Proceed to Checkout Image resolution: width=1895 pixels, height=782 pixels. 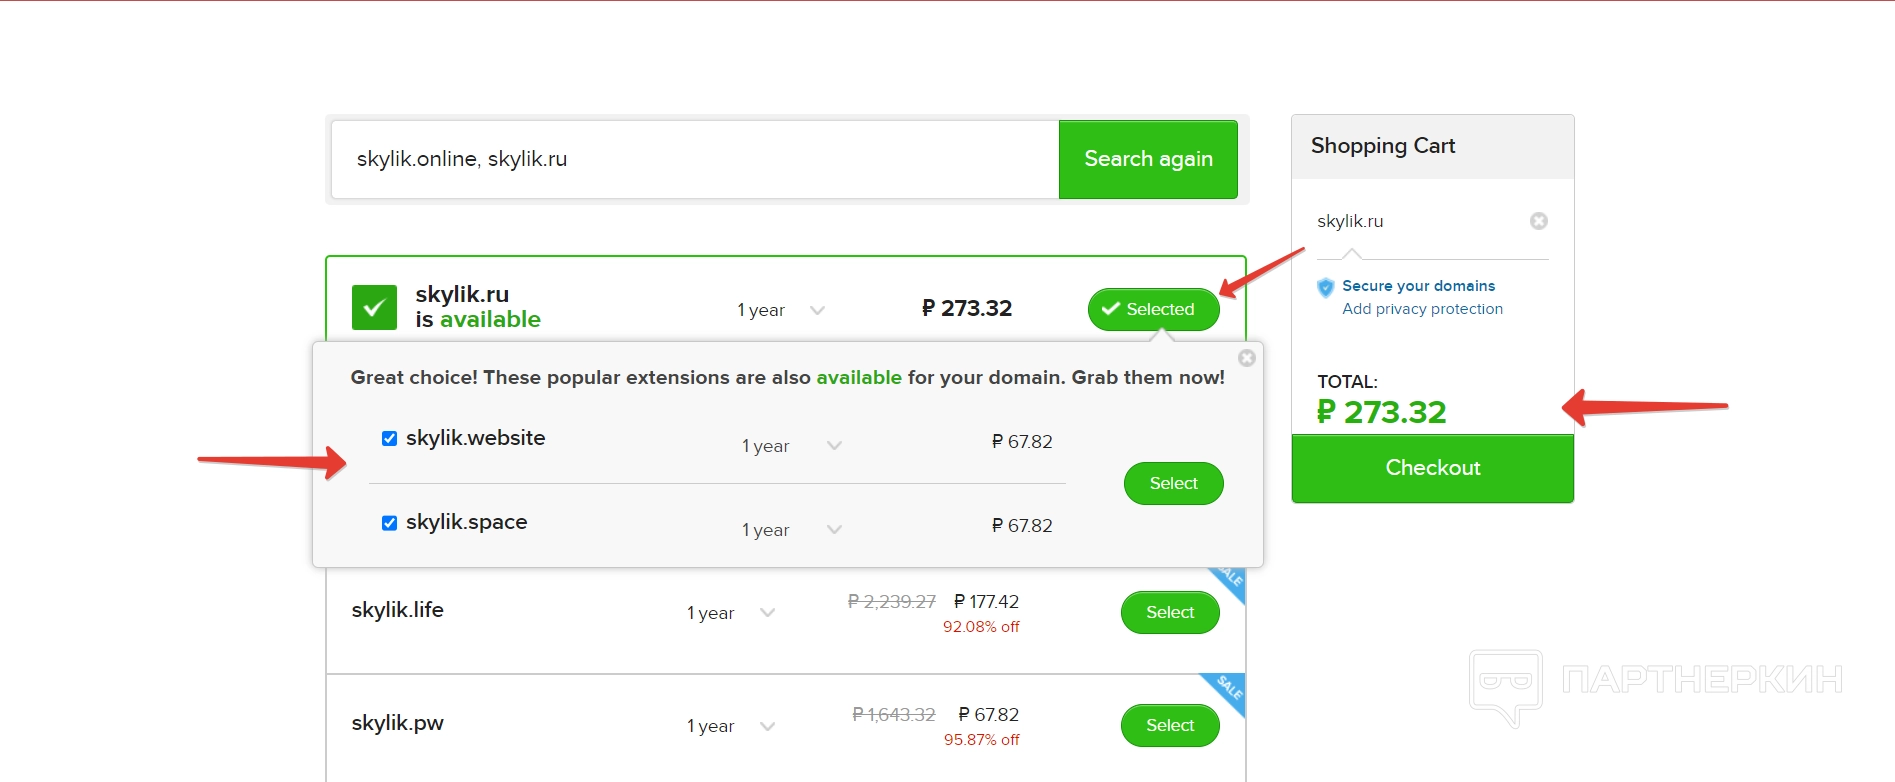(1432, 468)
